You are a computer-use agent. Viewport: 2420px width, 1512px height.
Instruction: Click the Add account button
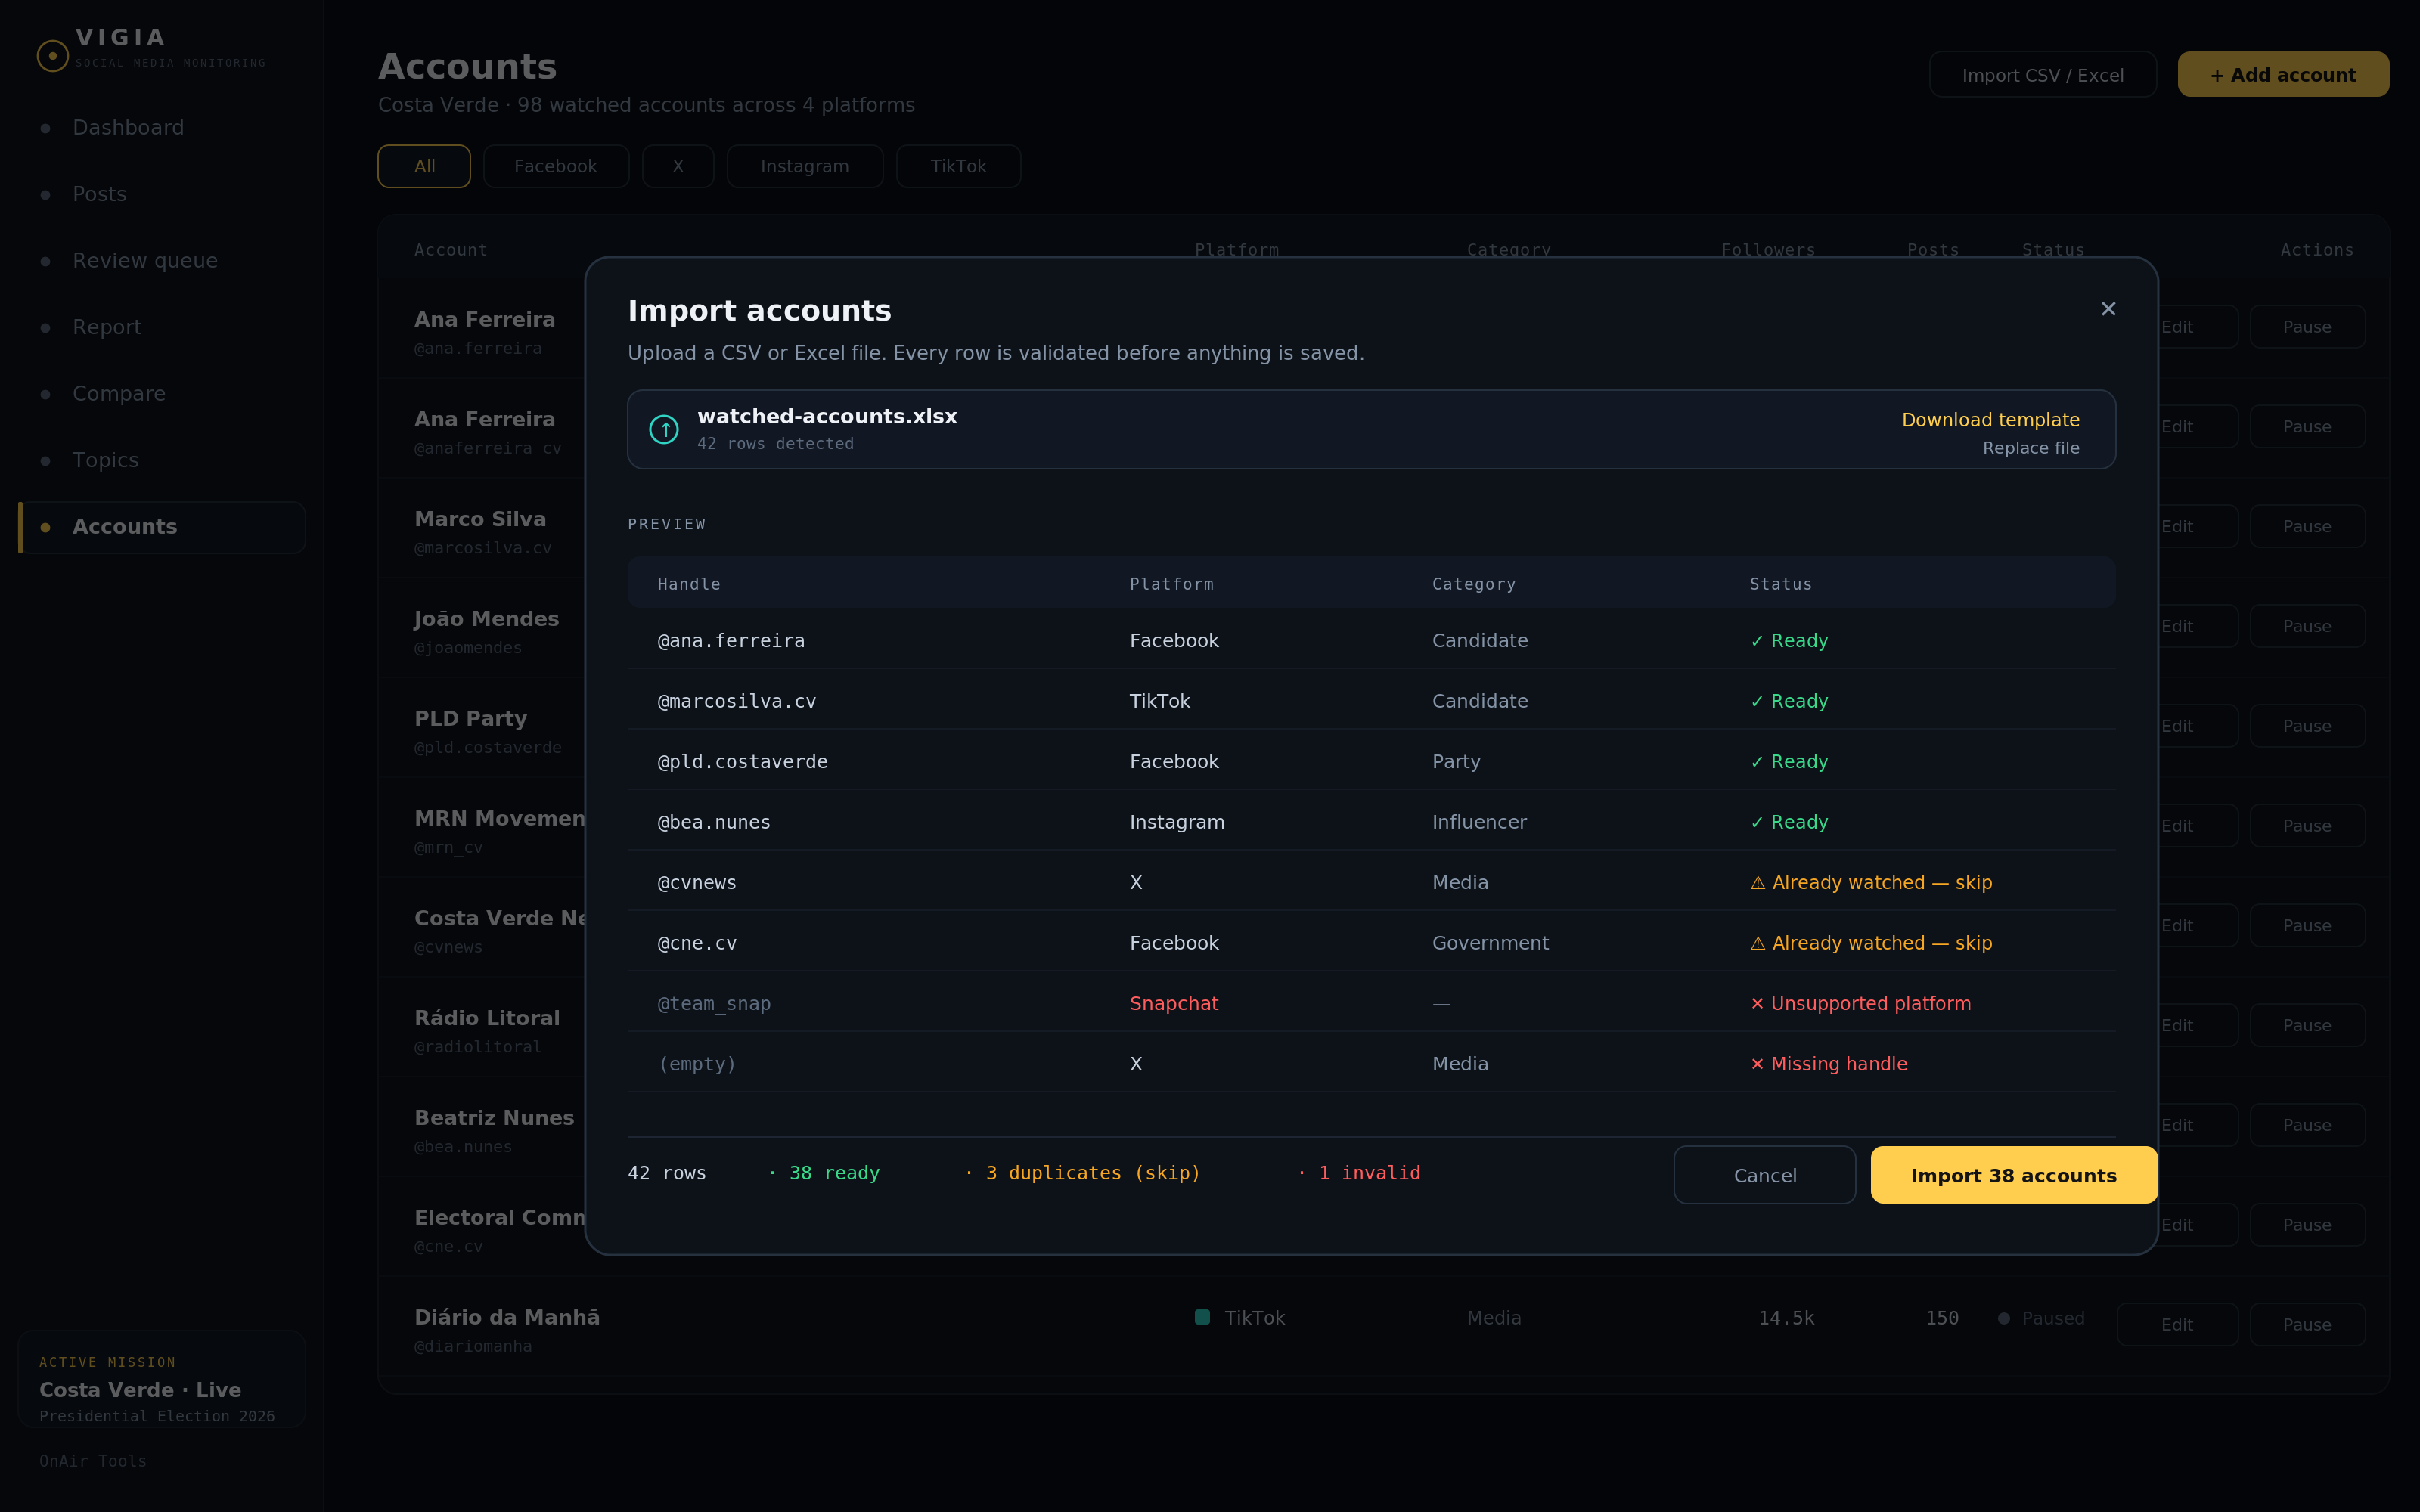pos(2283,75)
